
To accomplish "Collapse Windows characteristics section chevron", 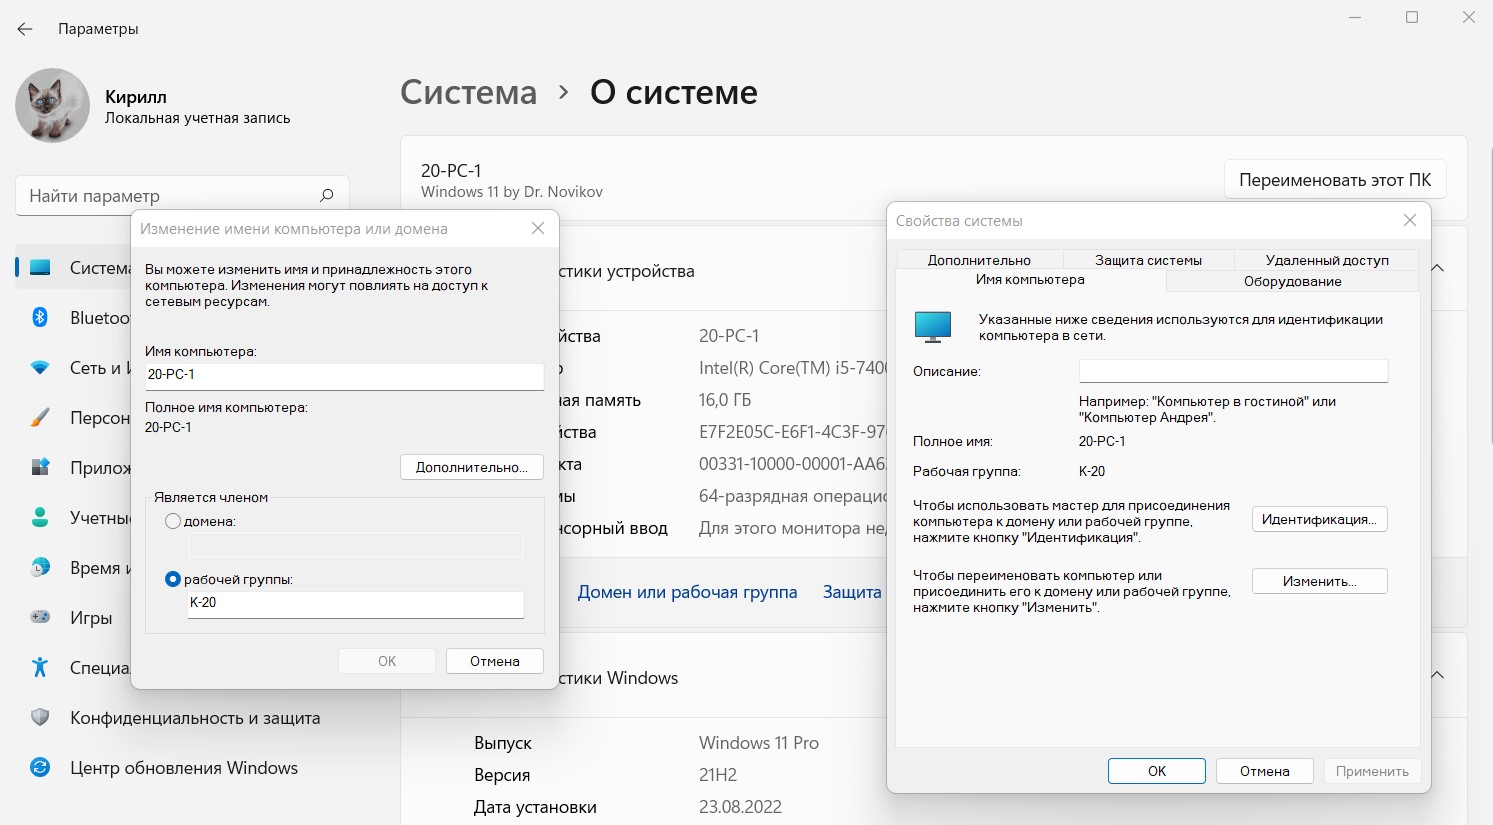I will tap(1437, 675).
